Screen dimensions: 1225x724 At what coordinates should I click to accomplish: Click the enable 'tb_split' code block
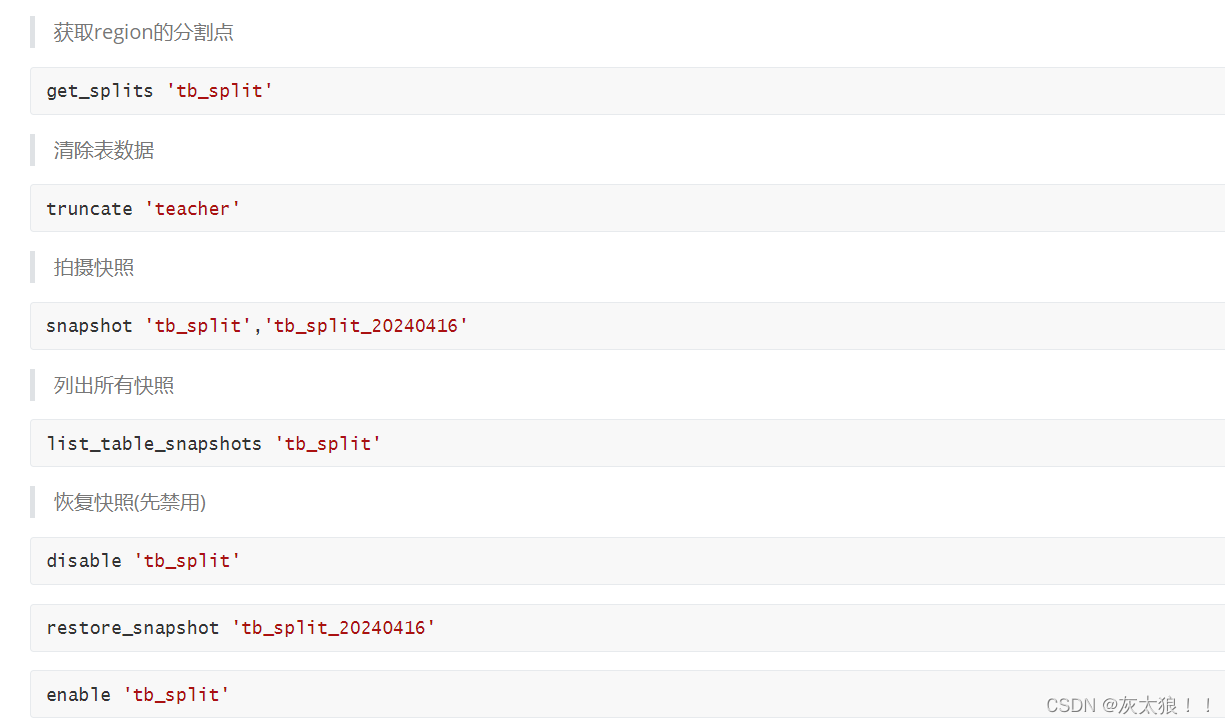pos(628,694)
